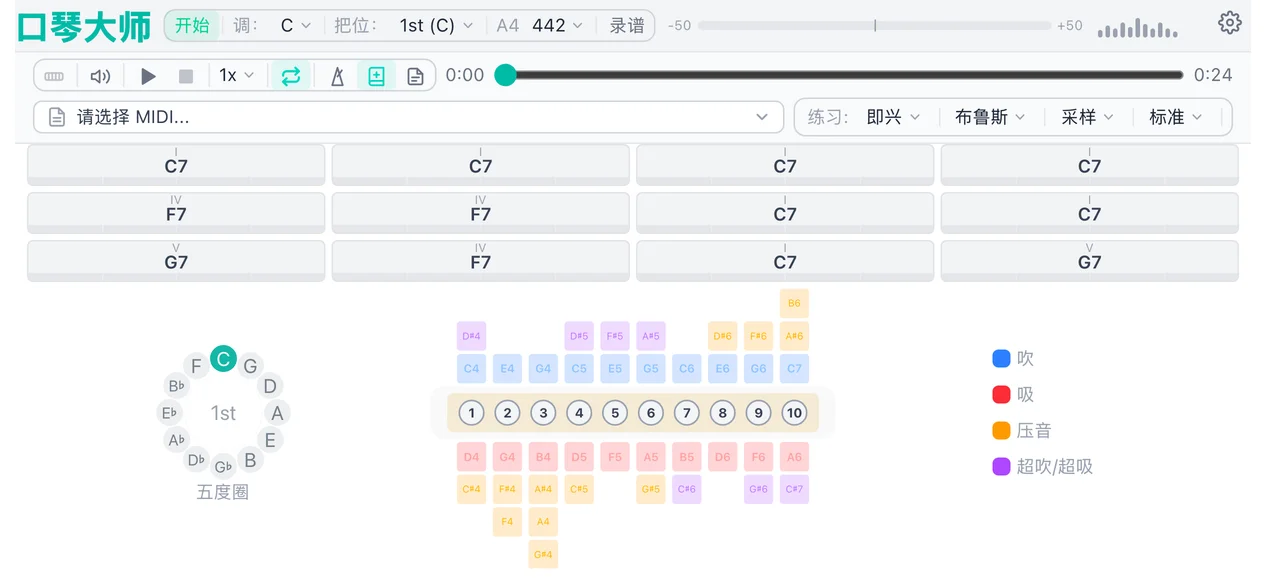Toggle loop repeat mode
Viewport: 1266px width, 585px height.
click(291, 75)
